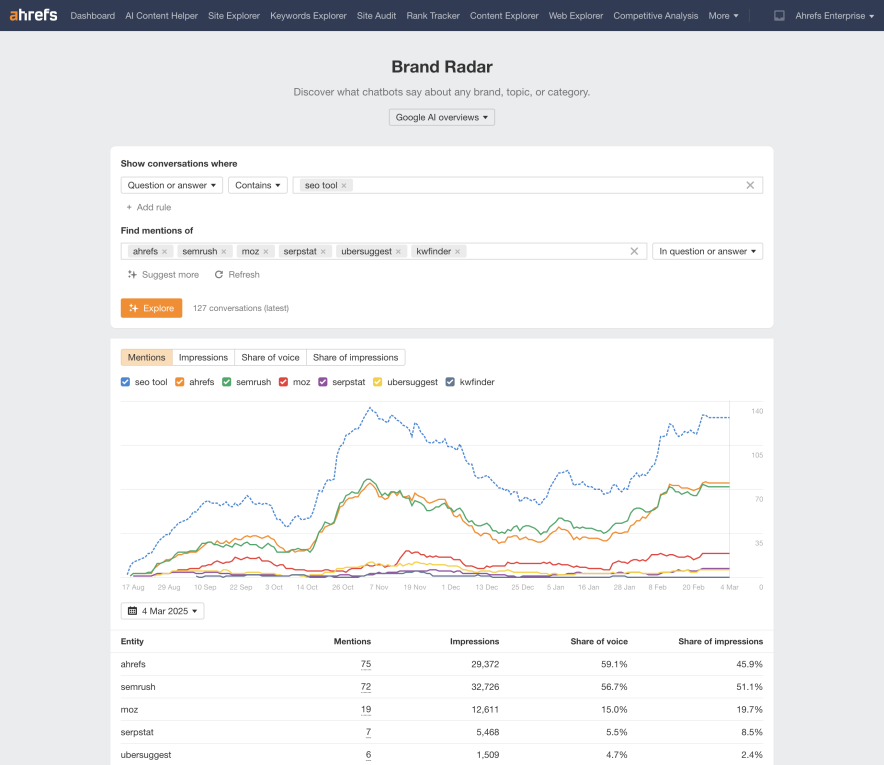Click the Add rule plus icon
884x765 pixels.
[x=129, y=207]
